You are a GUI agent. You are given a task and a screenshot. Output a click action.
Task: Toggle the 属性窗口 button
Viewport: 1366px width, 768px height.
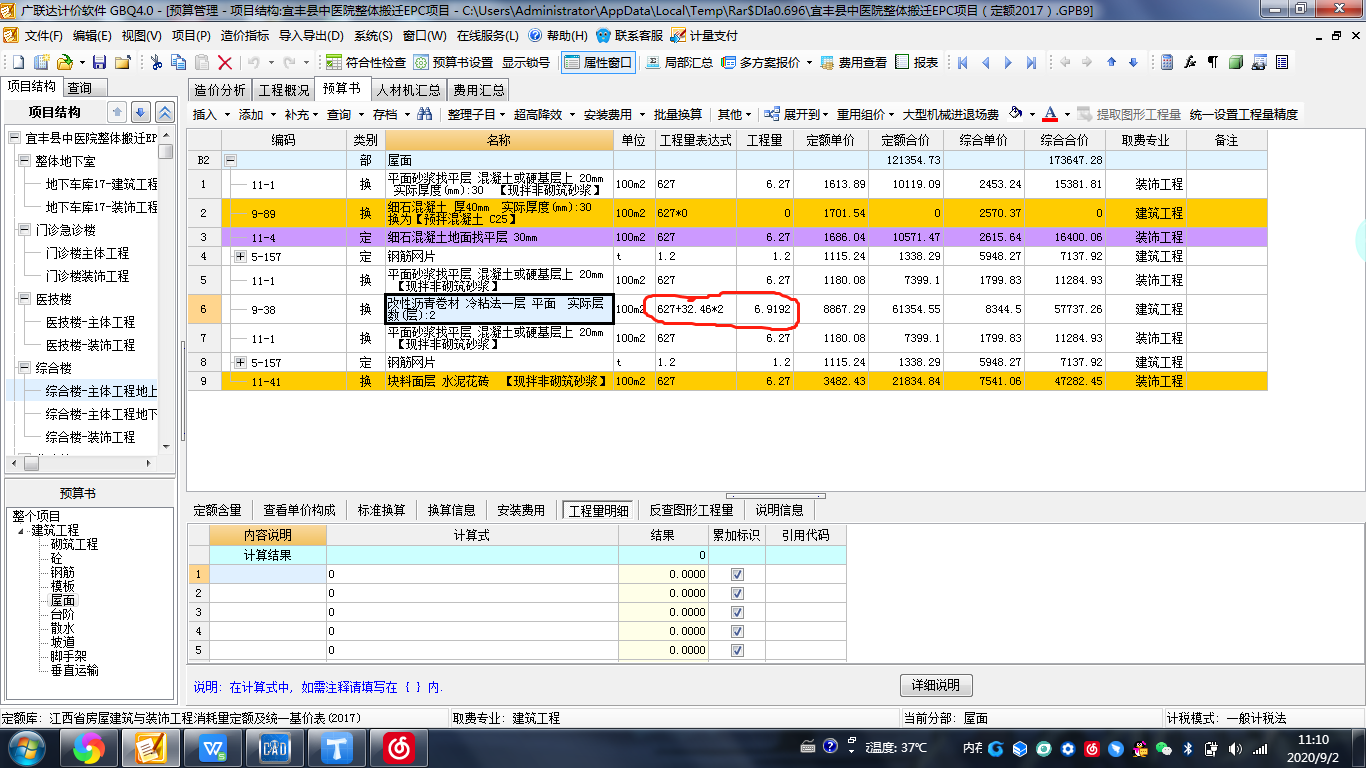pos(598,62)
